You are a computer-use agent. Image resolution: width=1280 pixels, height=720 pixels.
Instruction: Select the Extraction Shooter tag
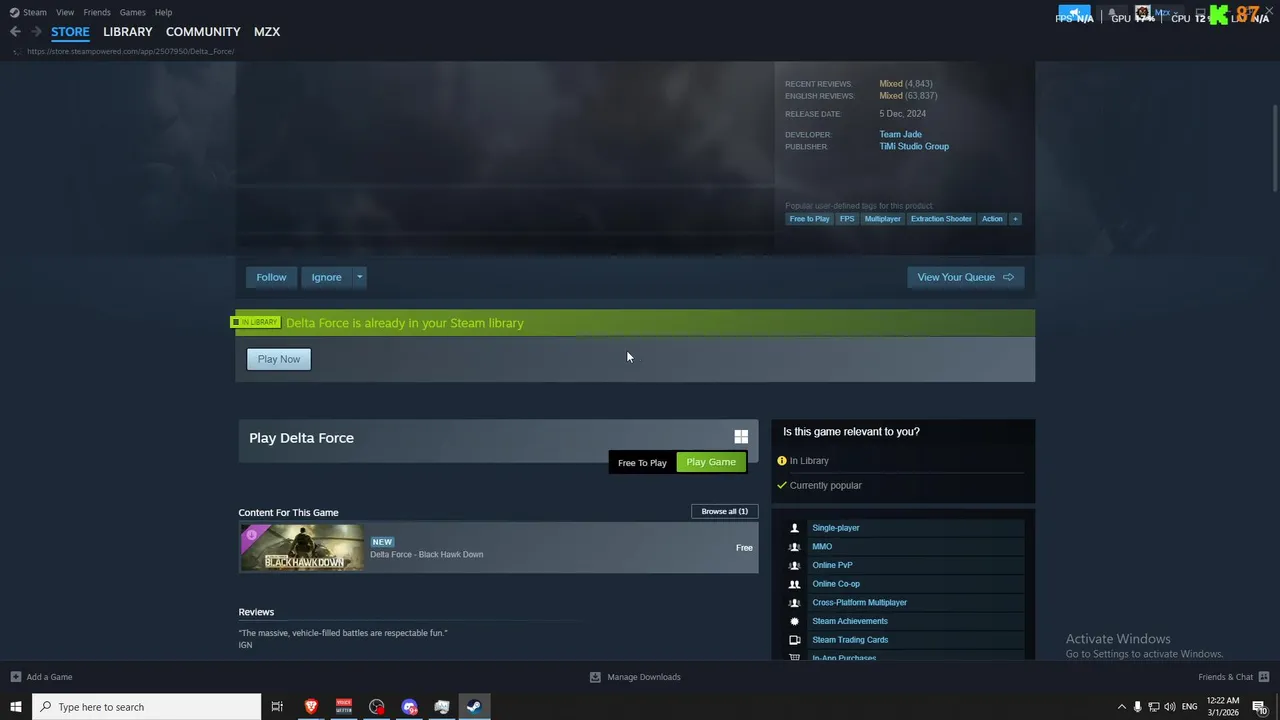coord(941,219)
